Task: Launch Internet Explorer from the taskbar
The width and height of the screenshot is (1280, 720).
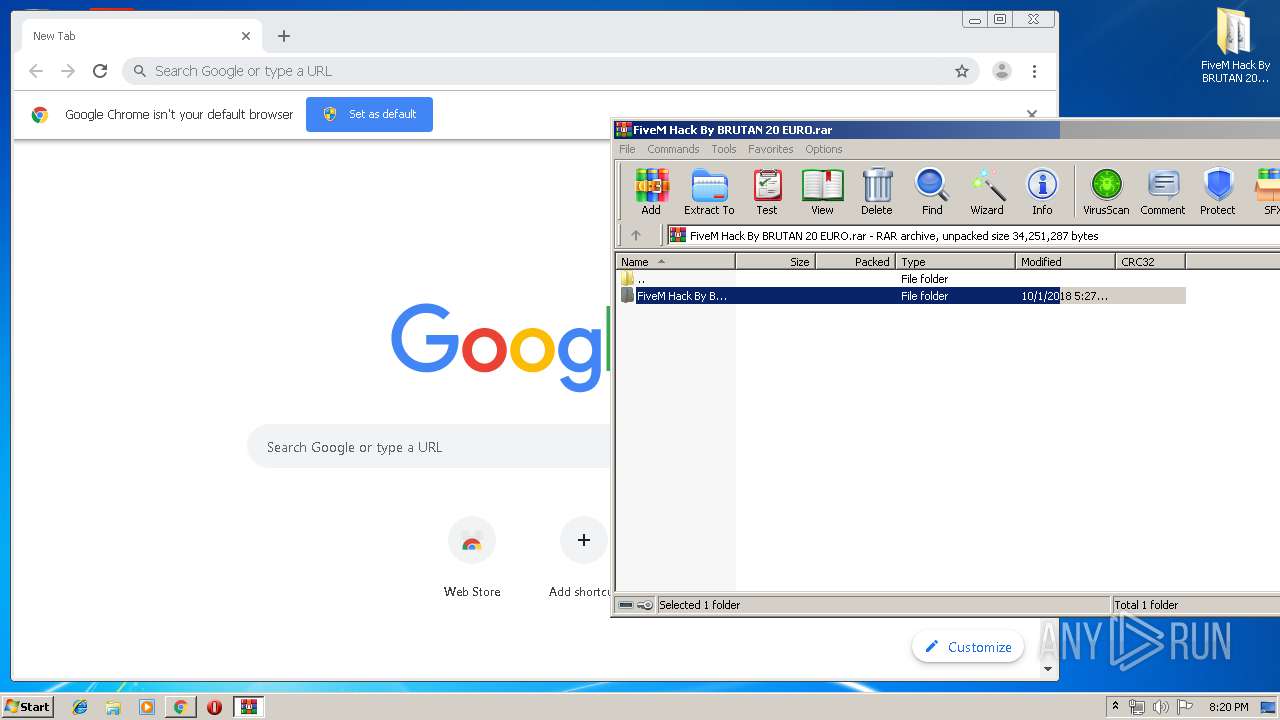Action: [80, 707]
